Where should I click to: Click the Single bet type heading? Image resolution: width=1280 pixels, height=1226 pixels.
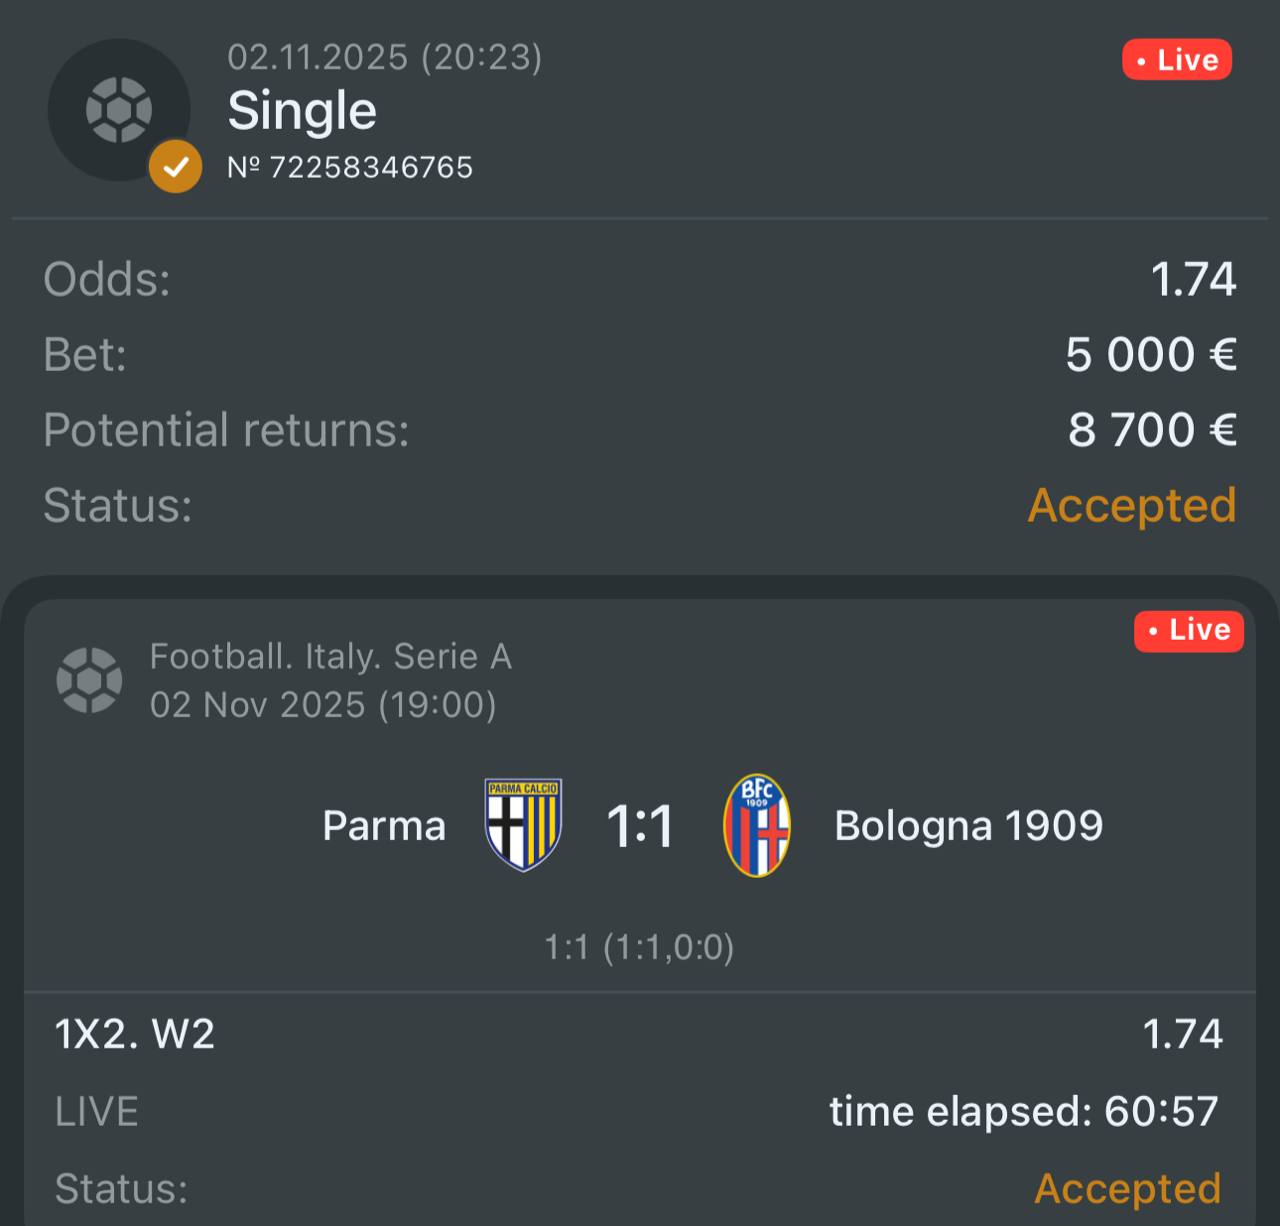click(302, 110)
